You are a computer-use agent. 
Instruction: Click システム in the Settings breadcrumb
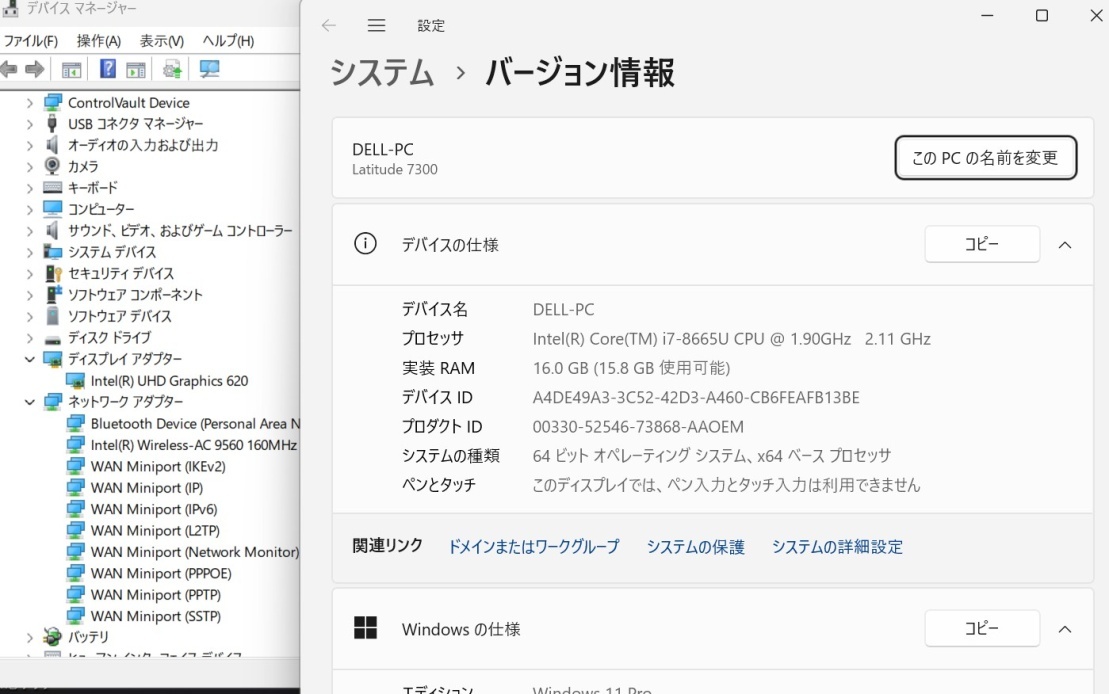pos(382,73)
